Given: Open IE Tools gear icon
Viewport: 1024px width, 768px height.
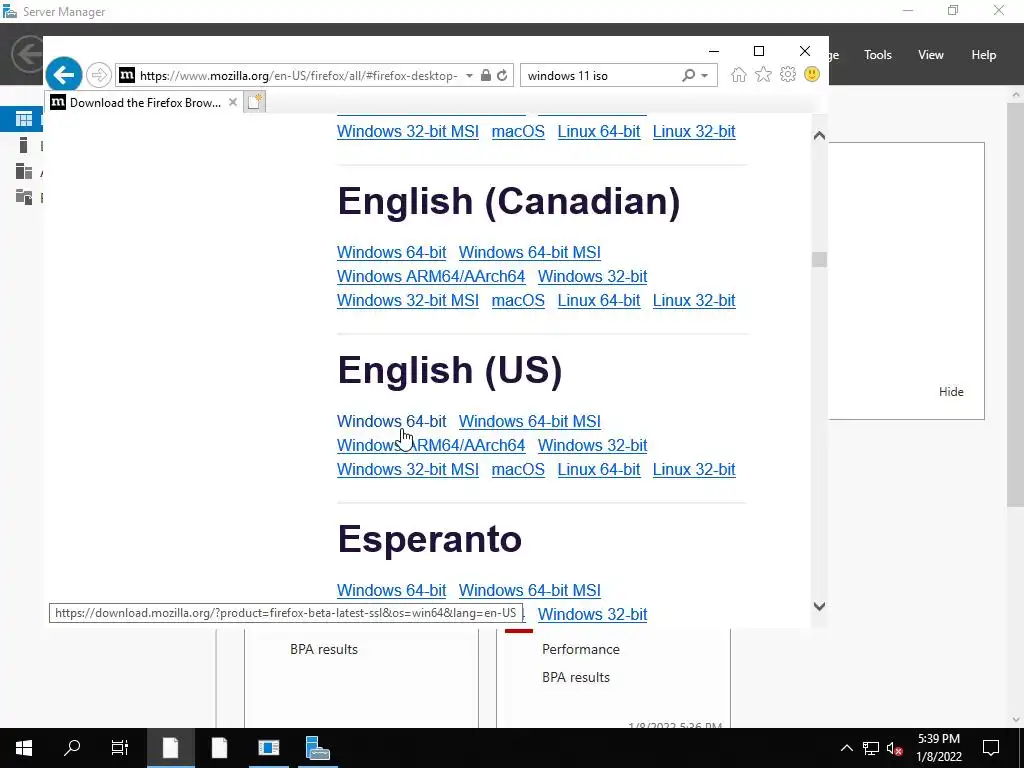Looking at the screenshot, I should click(788, 74).
